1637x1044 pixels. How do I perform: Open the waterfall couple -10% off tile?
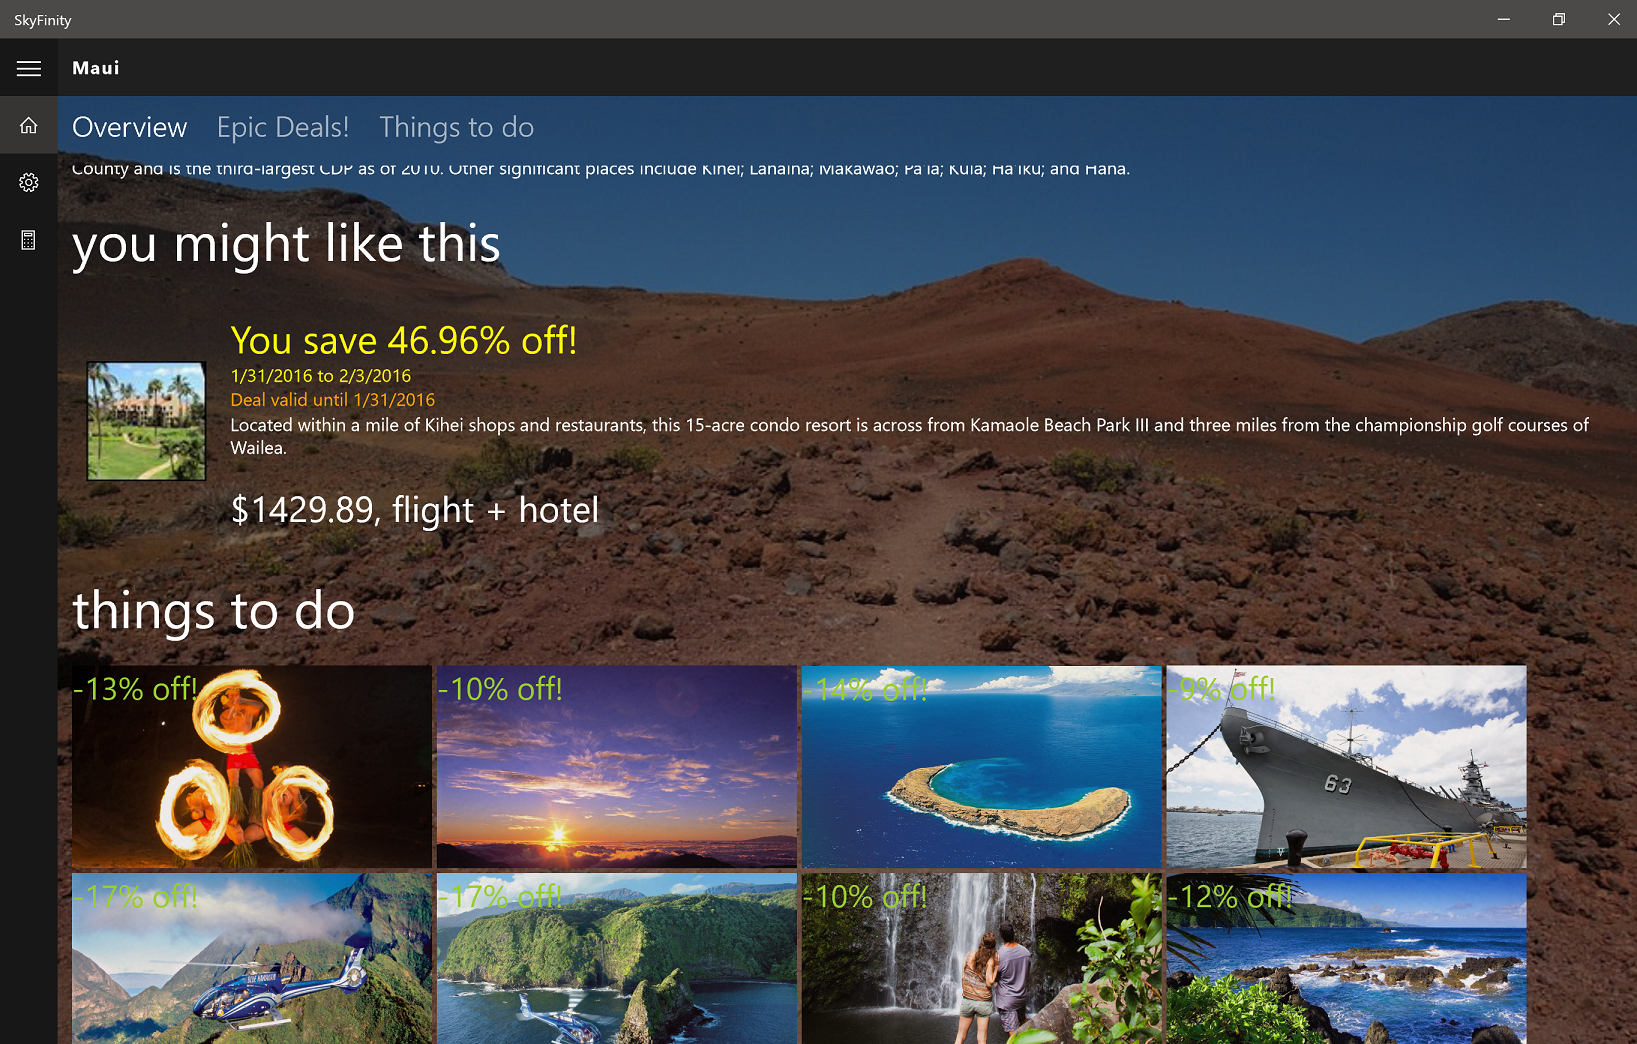(x=982, y=959)
